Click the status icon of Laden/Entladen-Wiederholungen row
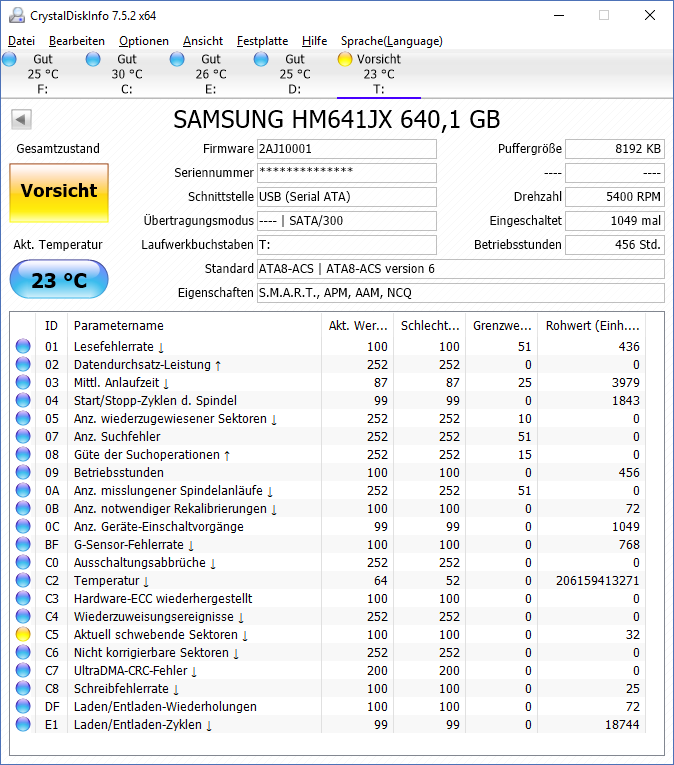Screen dimensions: 674x765 (x=23, y=706)
